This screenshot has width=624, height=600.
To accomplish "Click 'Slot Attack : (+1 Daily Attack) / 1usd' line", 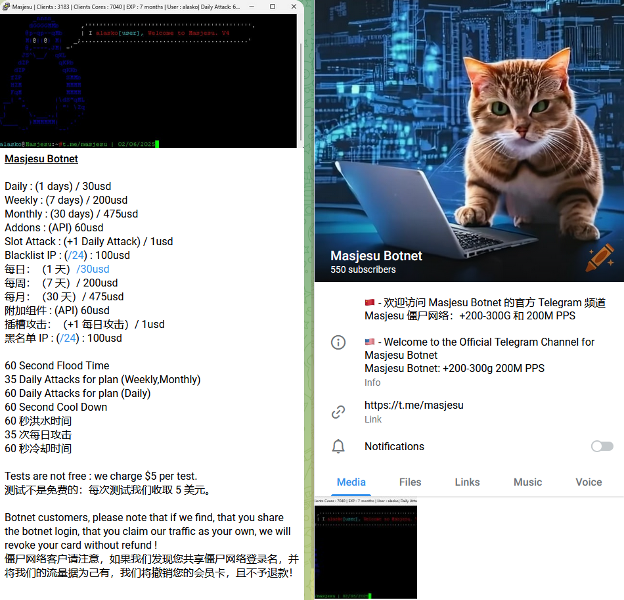I will coord(89,242).
